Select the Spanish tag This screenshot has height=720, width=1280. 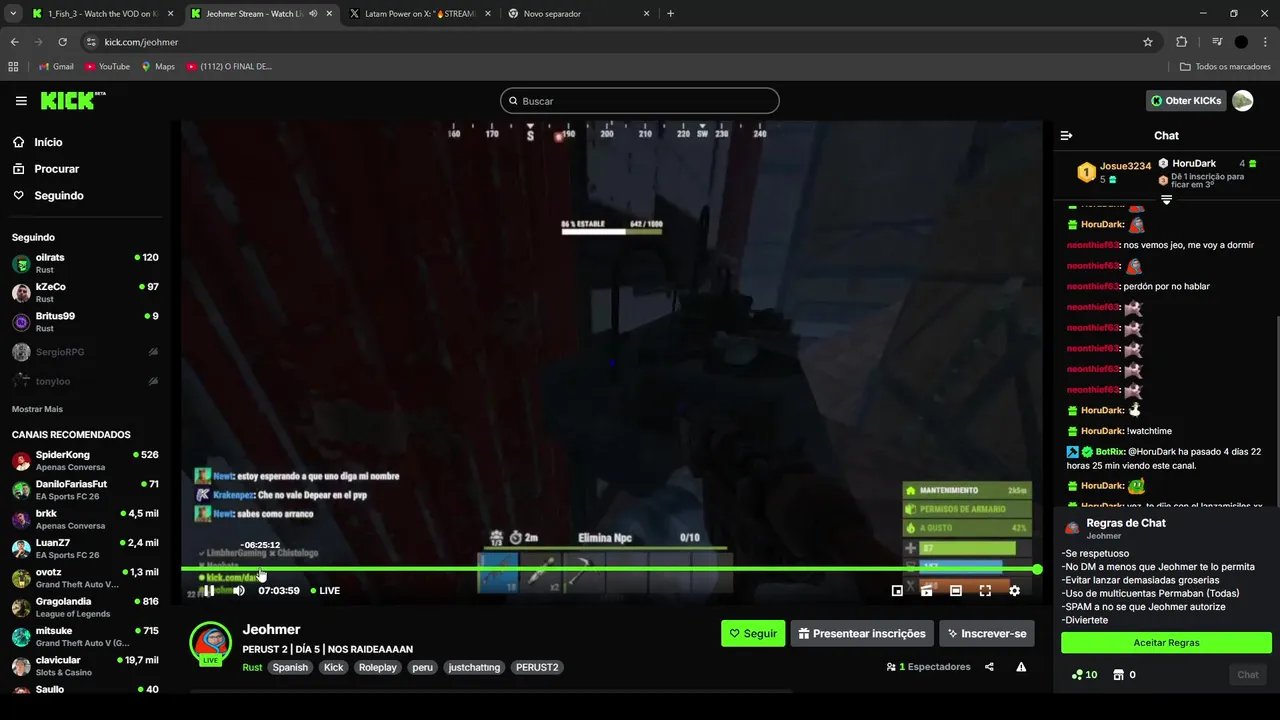click(290, 667)
